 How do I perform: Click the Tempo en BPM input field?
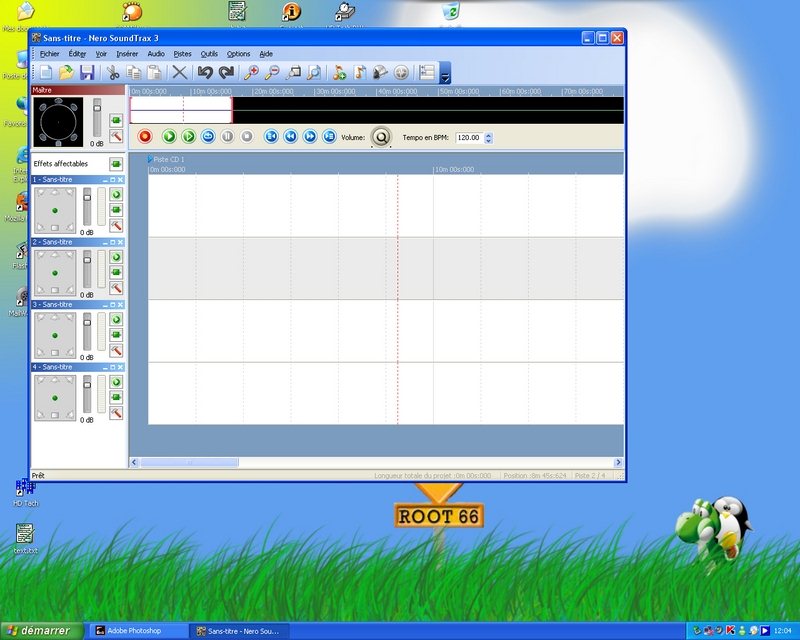point(469,137)
